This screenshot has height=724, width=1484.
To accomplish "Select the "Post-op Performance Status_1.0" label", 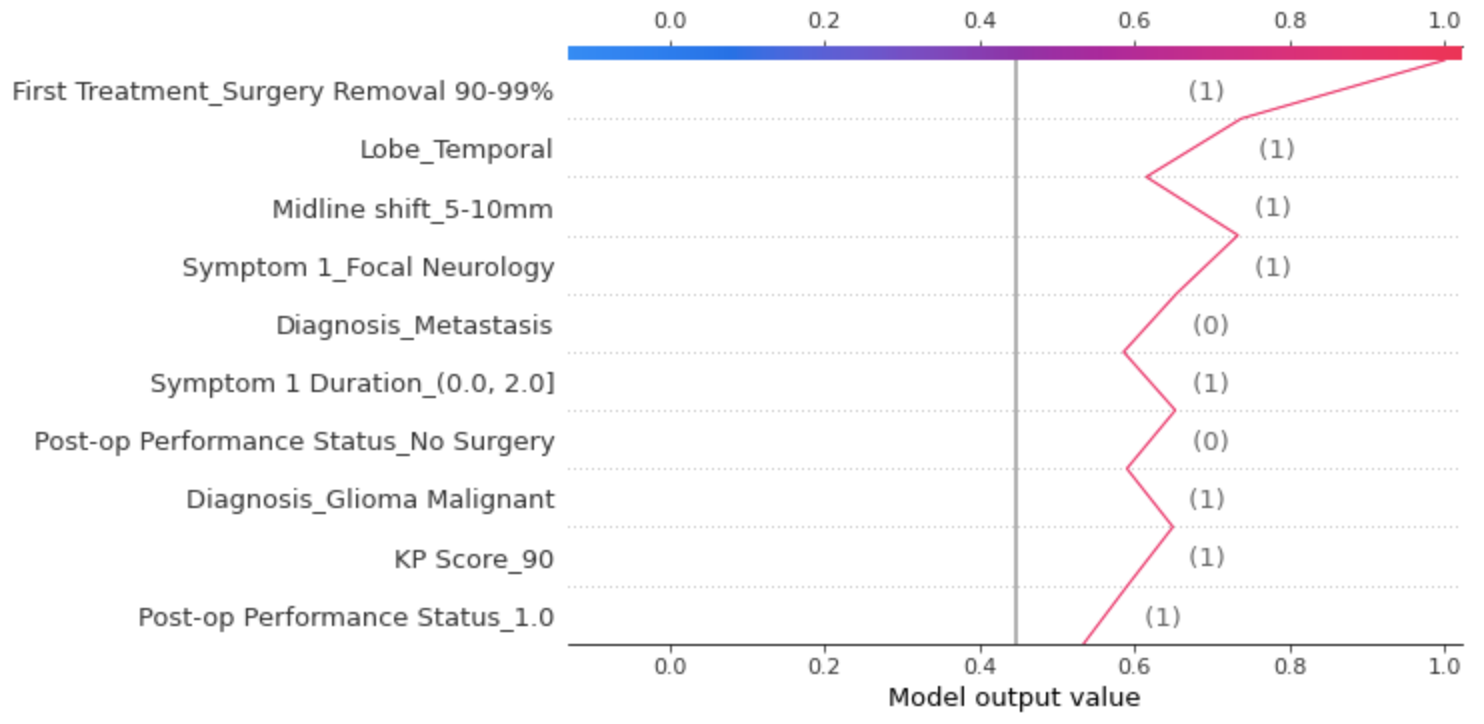I will pos(346,617).
